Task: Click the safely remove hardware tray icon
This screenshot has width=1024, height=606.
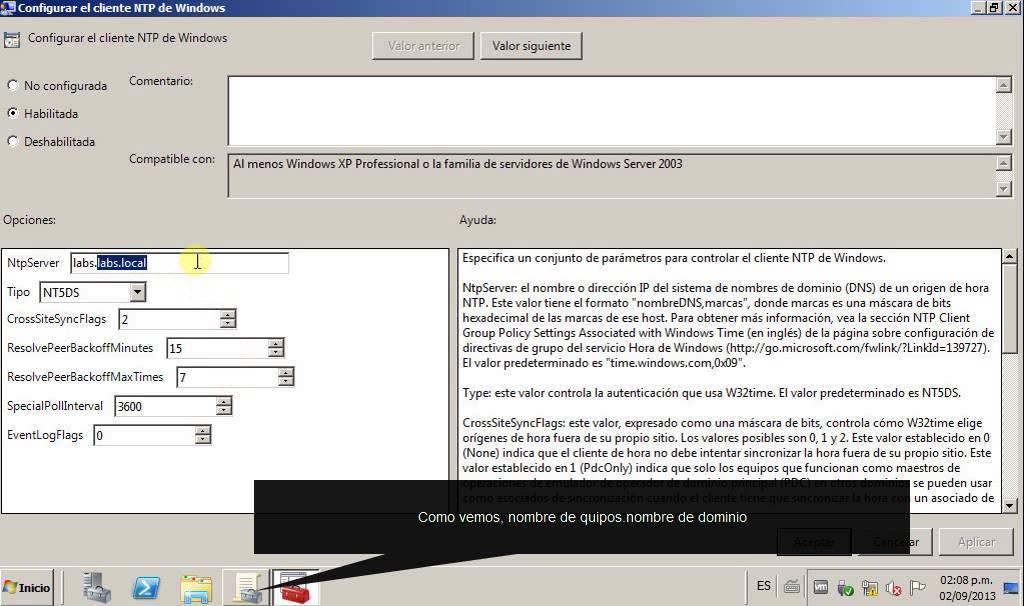Action: (x=845, y=588)
